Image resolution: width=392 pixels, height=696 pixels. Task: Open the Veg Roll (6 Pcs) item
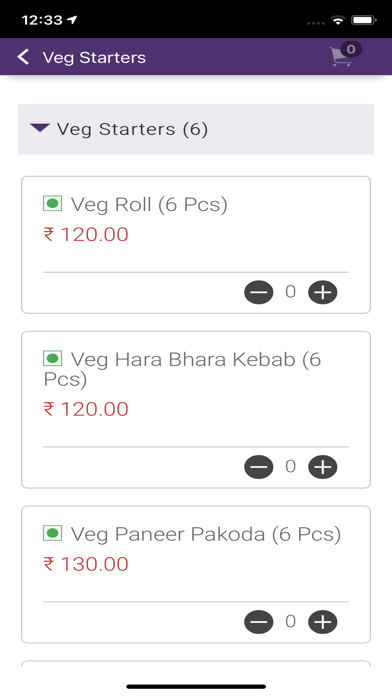149,205
